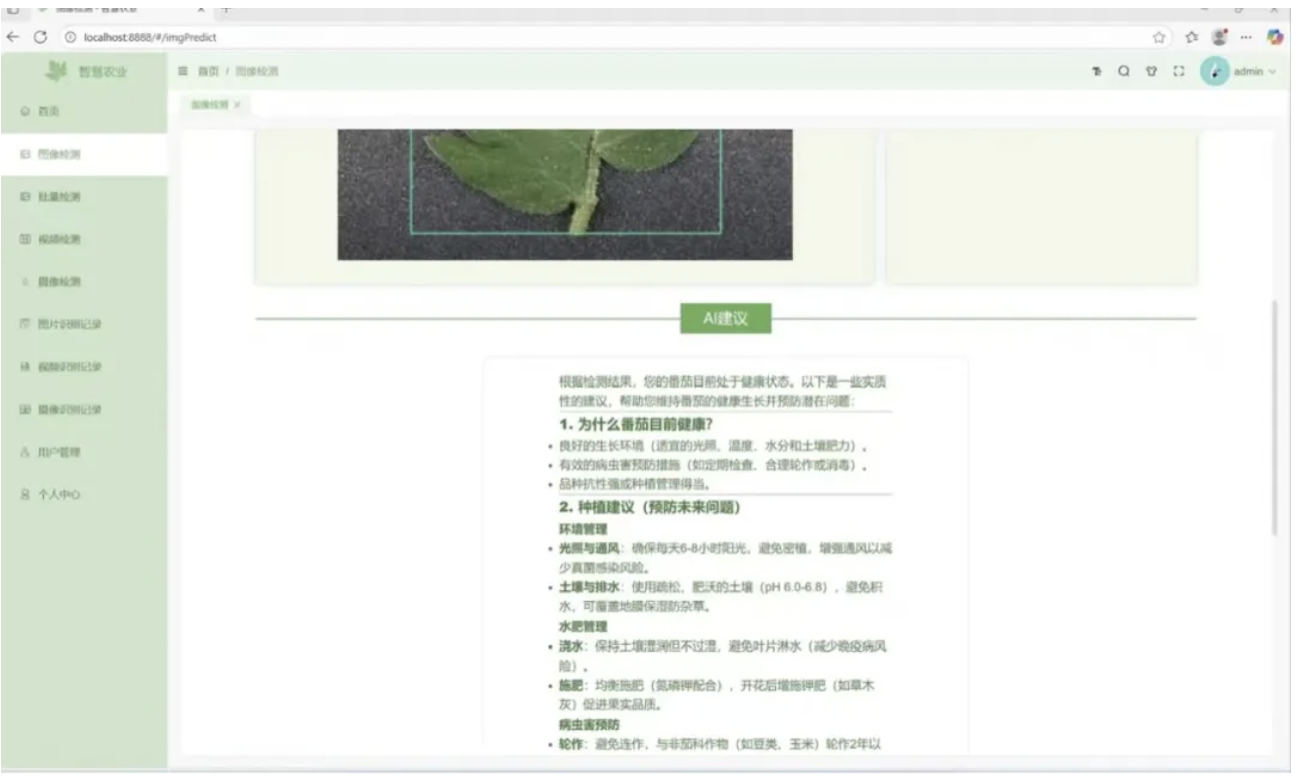Open the font size icon in header

(x=1096, y=72)
